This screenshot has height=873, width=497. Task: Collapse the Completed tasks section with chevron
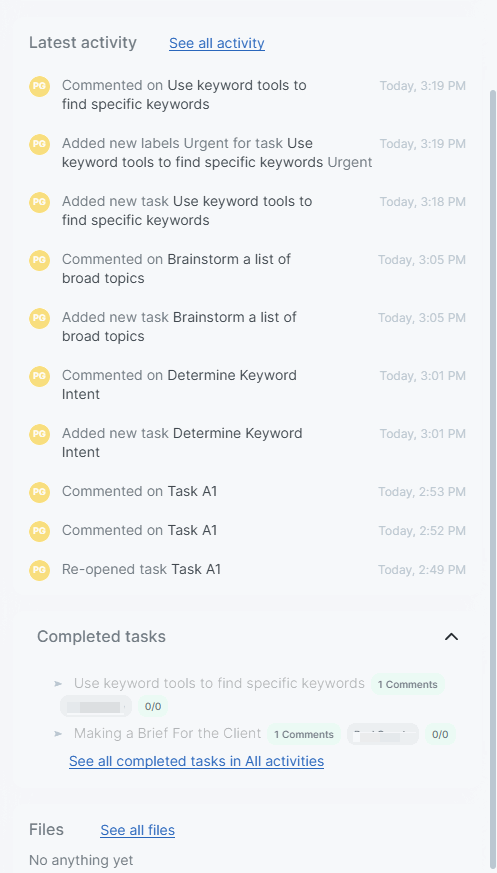tap(451, 636)
